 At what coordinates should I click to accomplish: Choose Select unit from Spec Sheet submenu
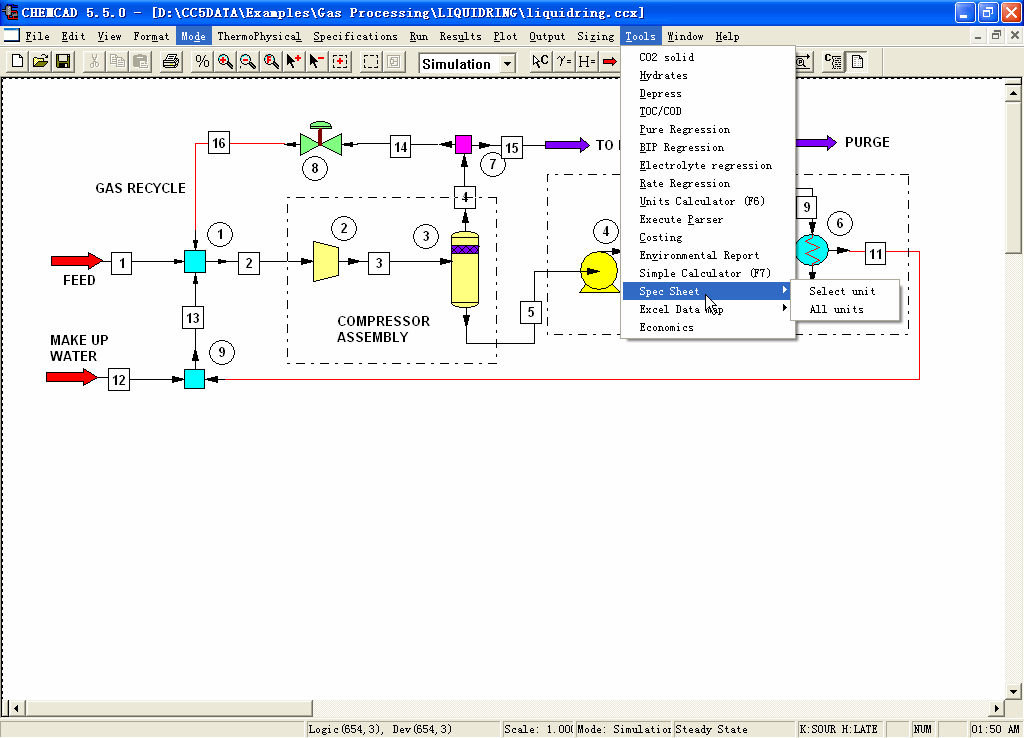842,291
